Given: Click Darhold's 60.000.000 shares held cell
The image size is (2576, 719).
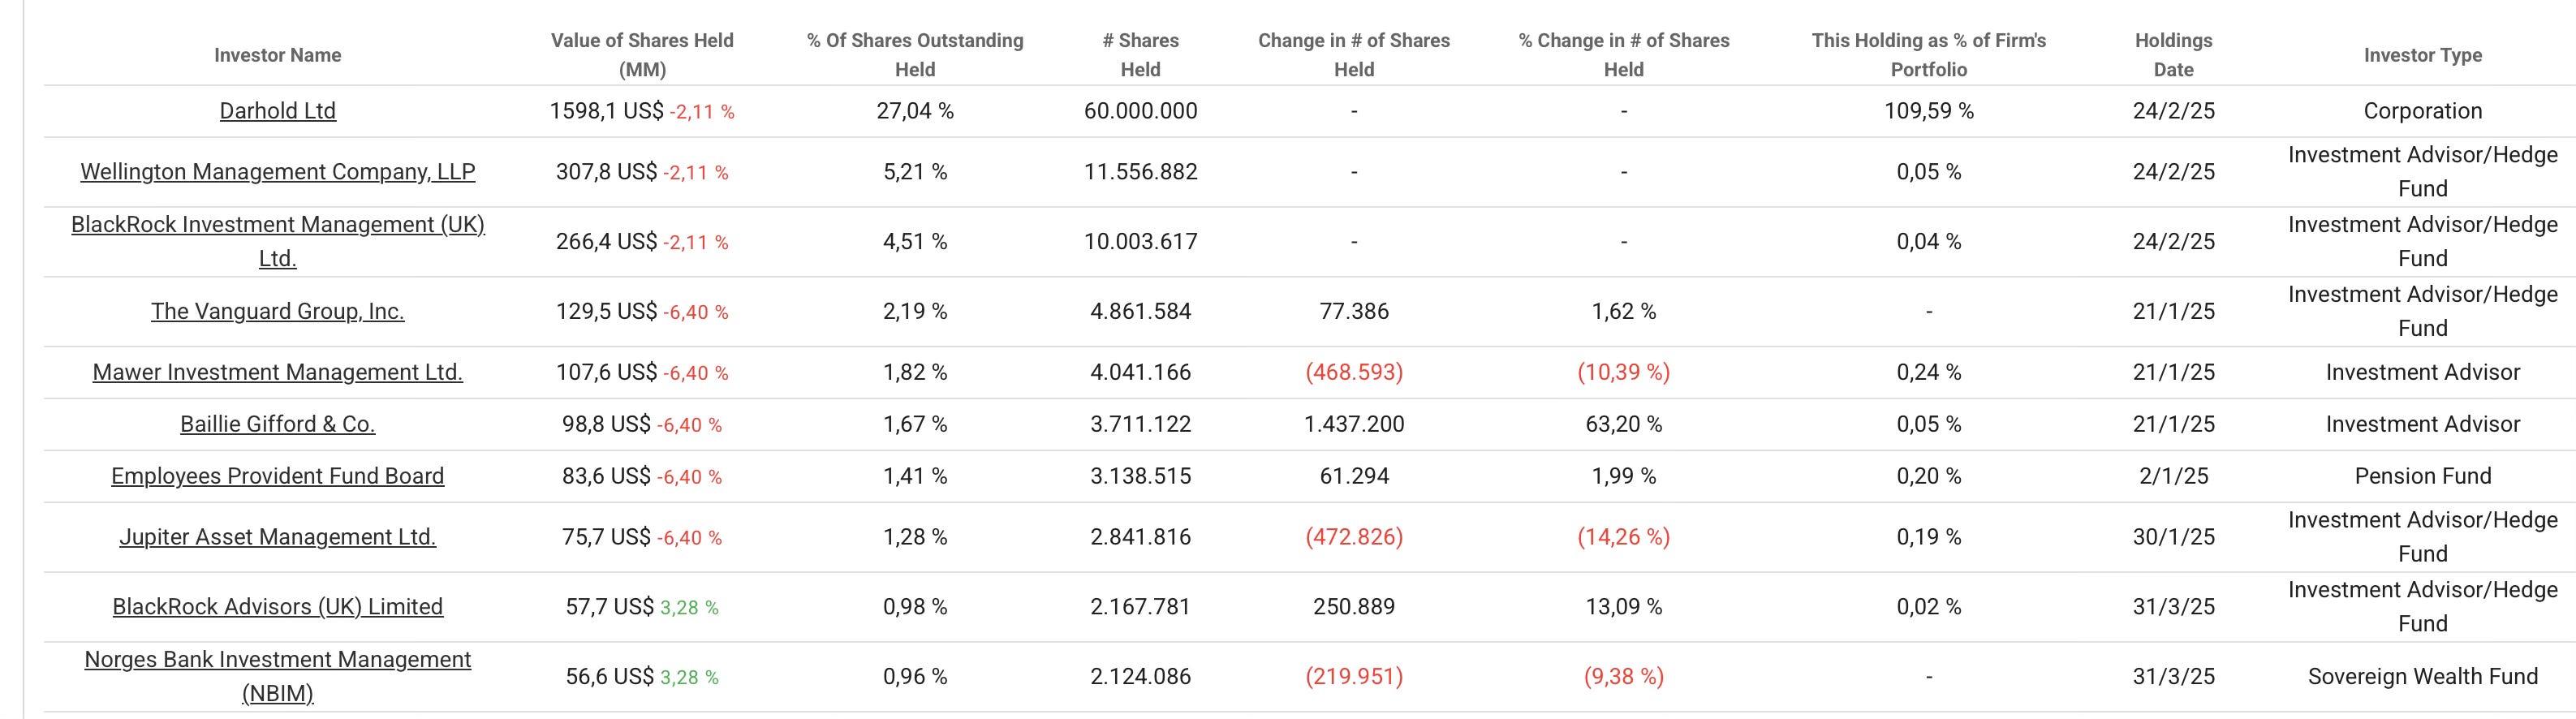Looking at the screenshot, I should click(x=1140, y=111).
